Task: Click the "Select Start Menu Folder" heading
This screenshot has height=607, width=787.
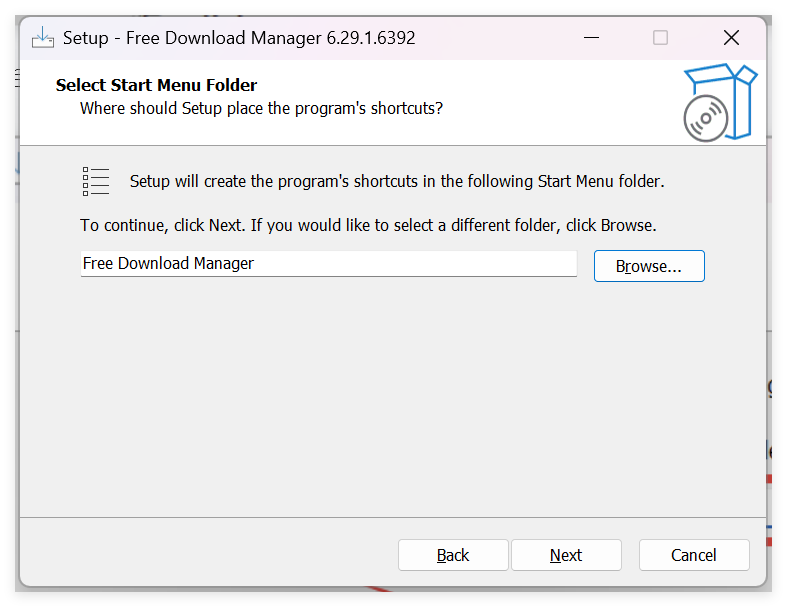Action: (156, 86)
